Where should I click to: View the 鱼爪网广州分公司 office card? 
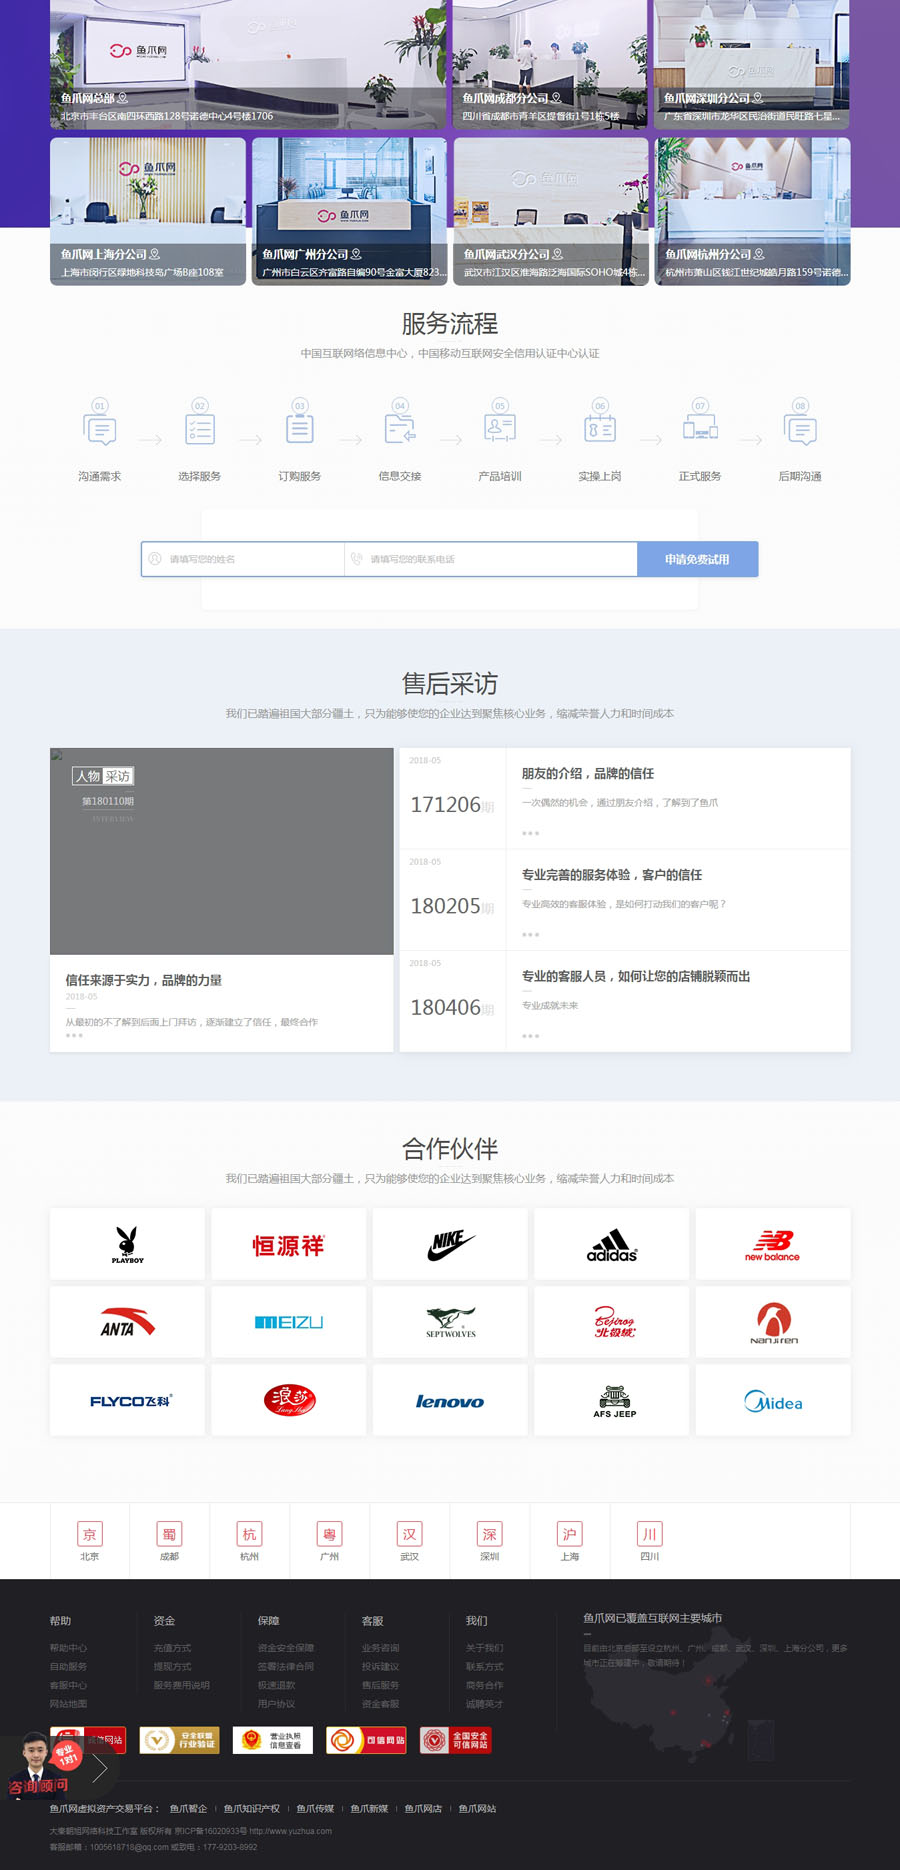(350, 211)
